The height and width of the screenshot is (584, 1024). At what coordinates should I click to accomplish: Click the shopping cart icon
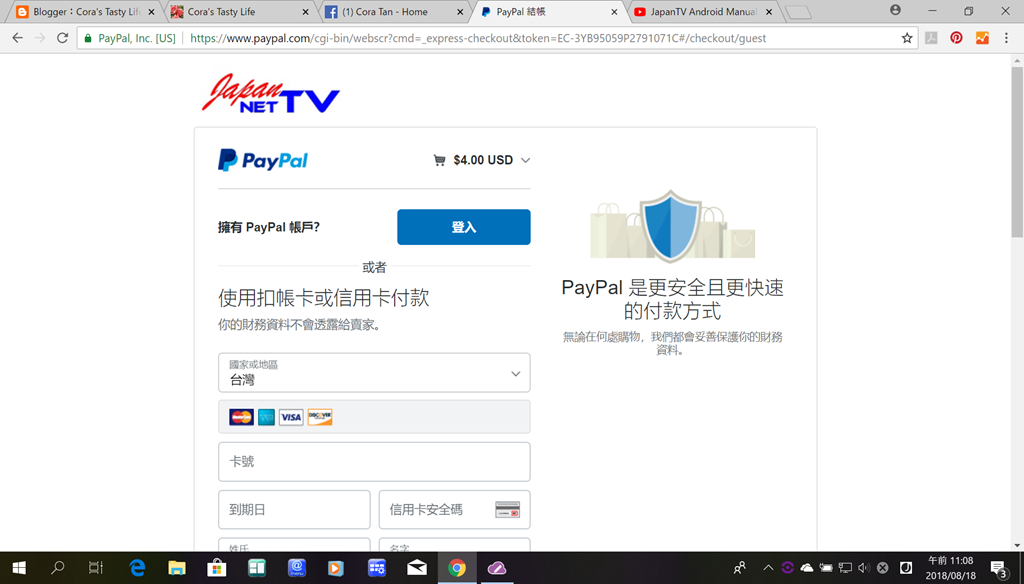(x=440, y=160)
